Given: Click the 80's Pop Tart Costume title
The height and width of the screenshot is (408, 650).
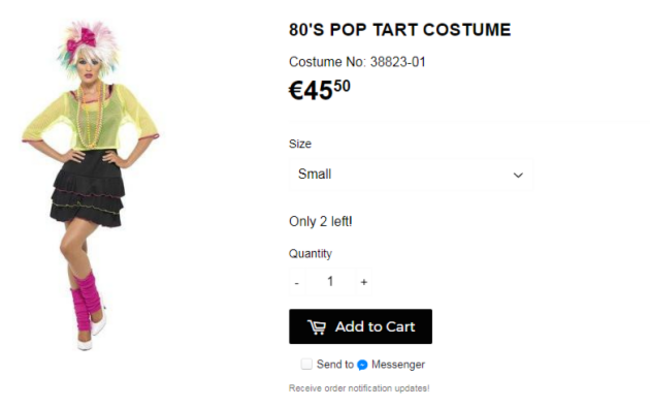Looking at the screenshot, I should 400,30.
